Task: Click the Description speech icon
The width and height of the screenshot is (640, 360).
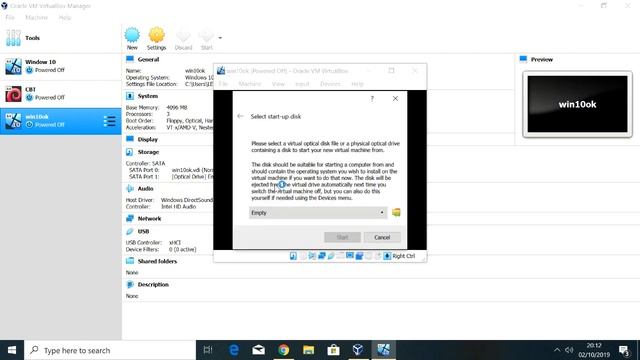Action: [x=130, y=284]
